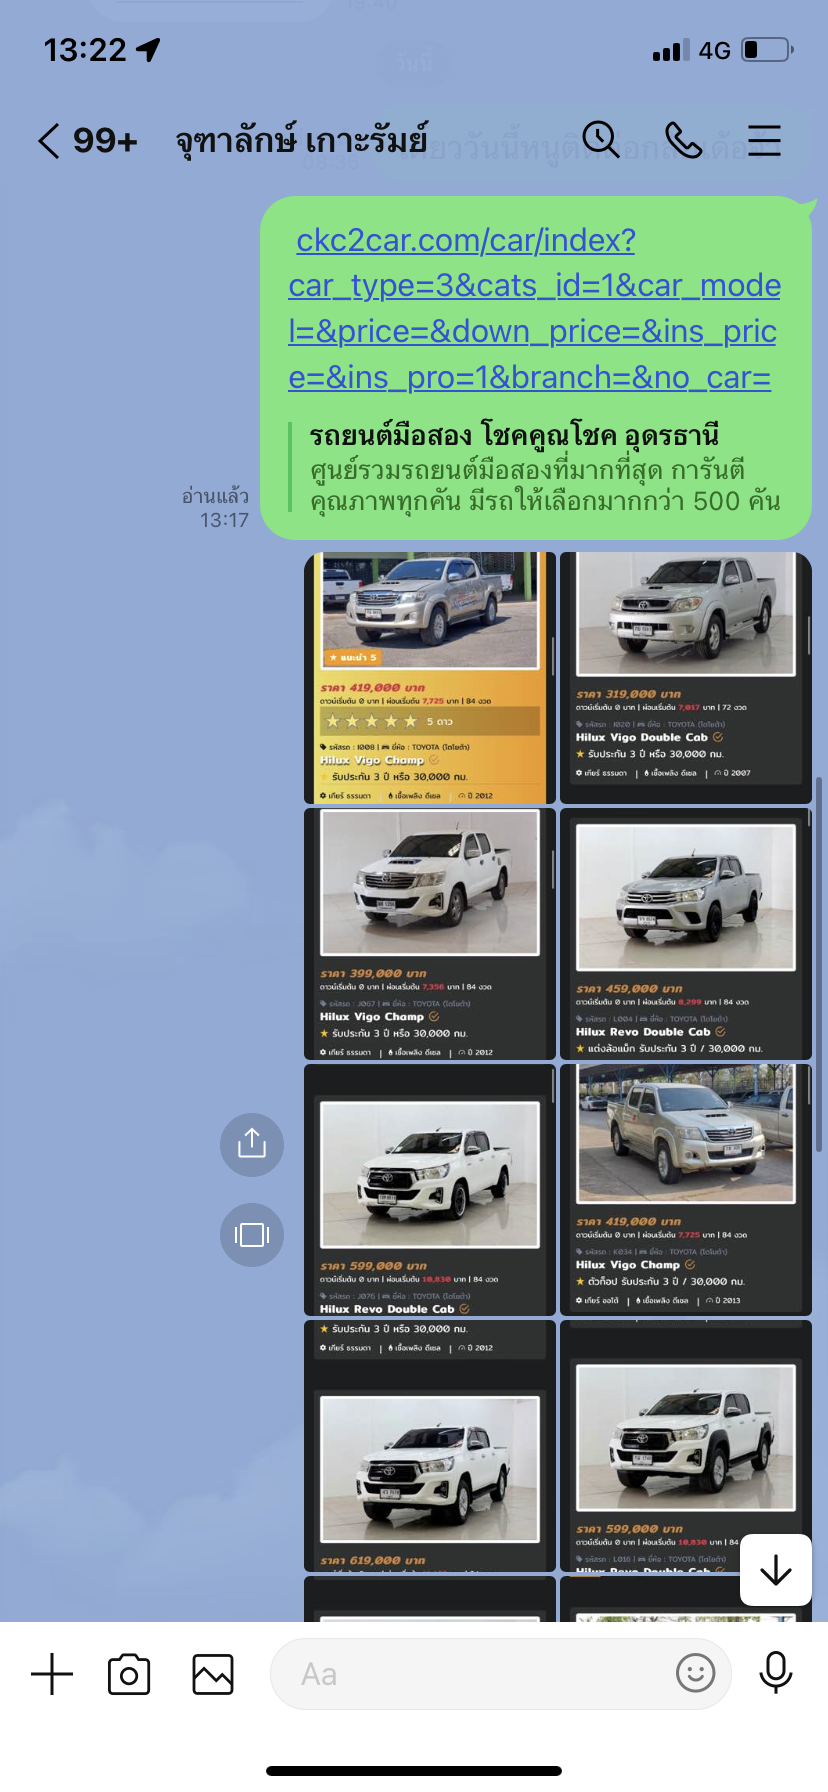828x1792 pixels.
Task: Tap the อ่านแล้ว 13:17 read status
Action: pos(216,508)
